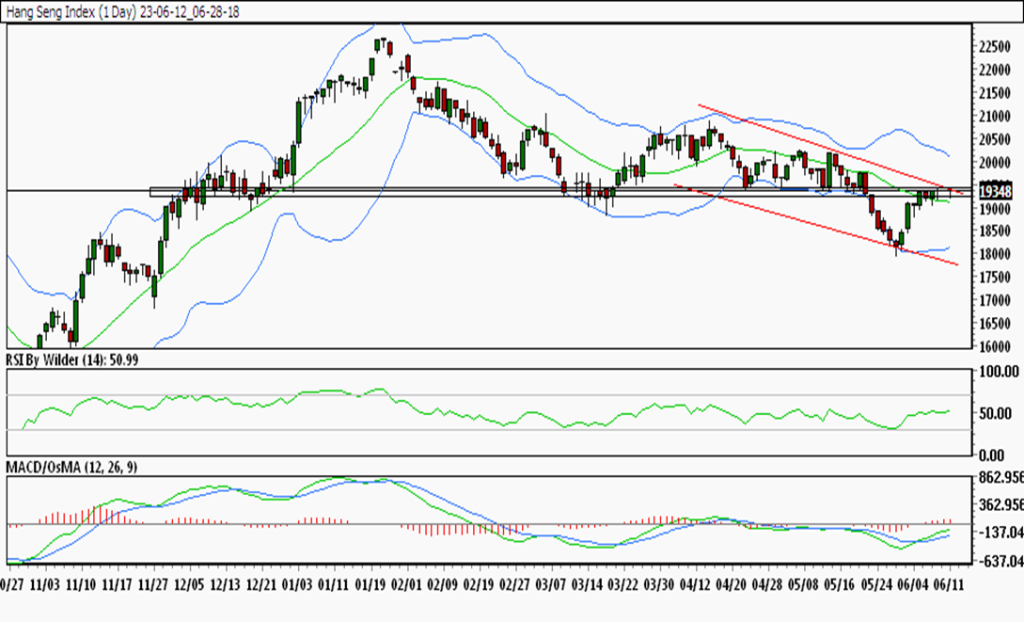Image resolution: width=1024 pixels, height=622 pixels.
Task: Click the 20500 price axis label
Action: coord(995,139)
